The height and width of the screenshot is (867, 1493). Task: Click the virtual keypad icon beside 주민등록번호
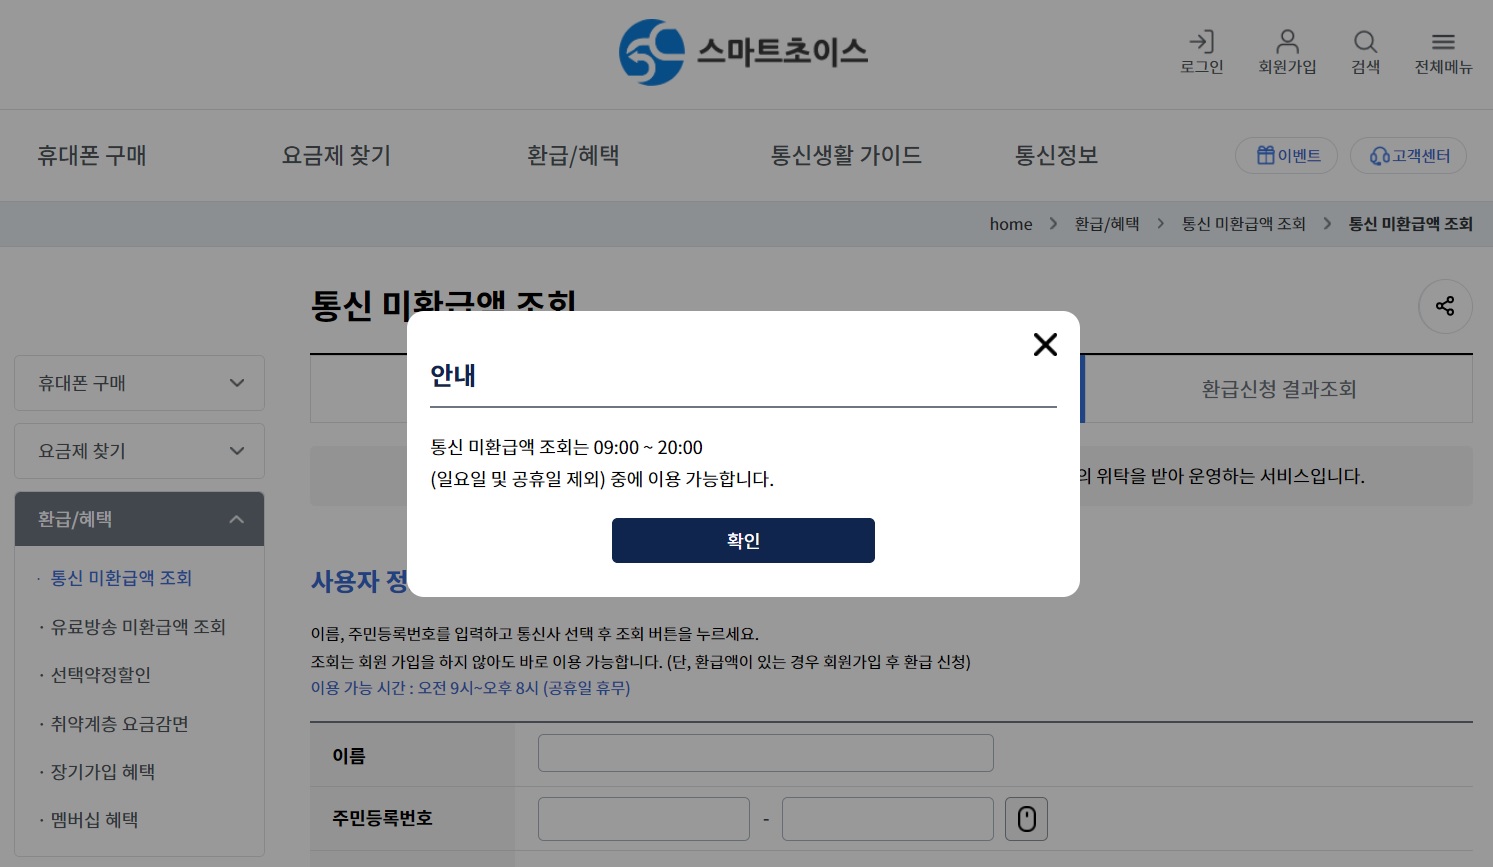click(1026, 818)
